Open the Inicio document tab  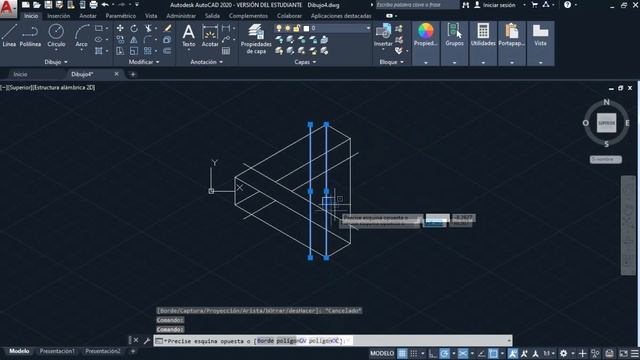pyautogui.click(x=20, y=74)
